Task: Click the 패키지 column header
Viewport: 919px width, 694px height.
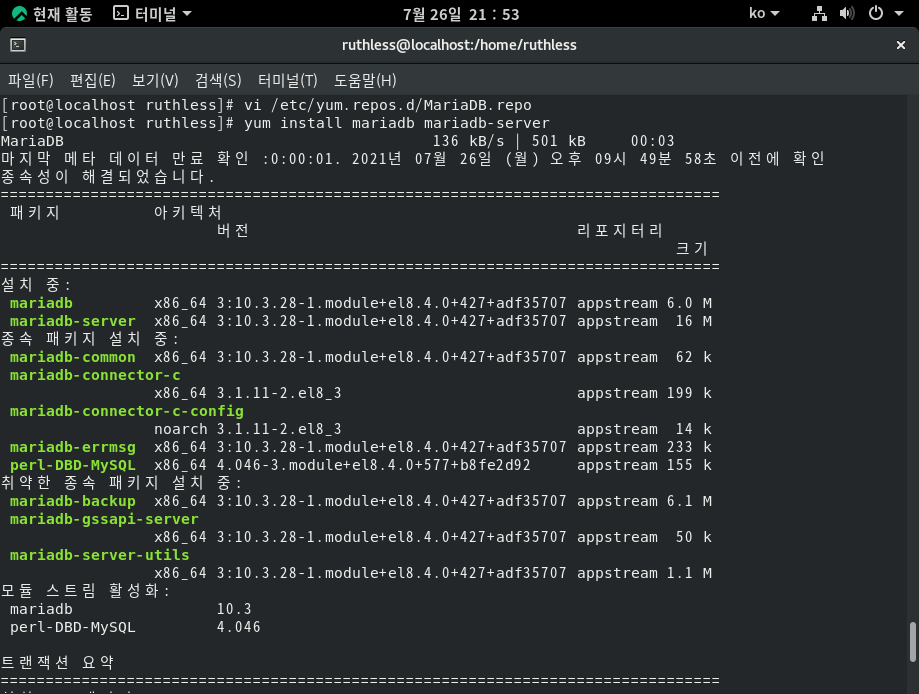Action: (35, 212)
